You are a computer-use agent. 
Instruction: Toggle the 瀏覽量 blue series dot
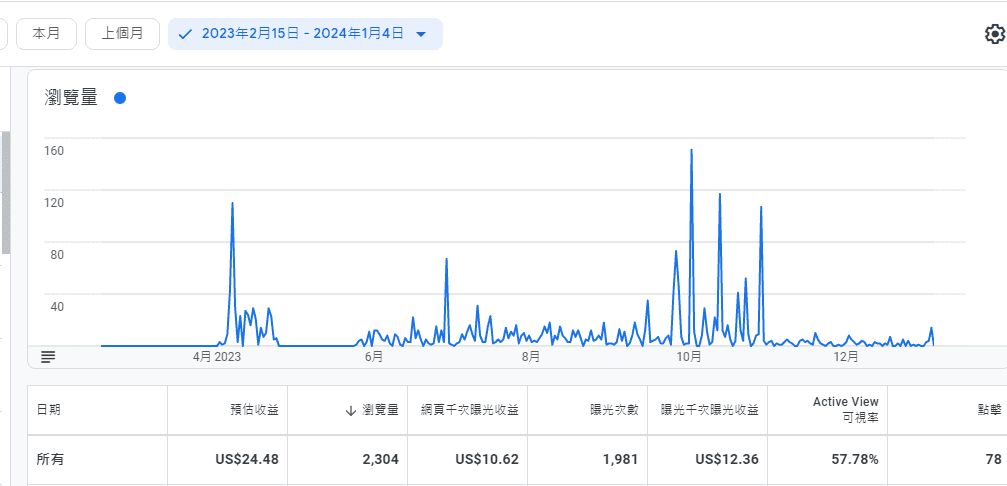120,98
